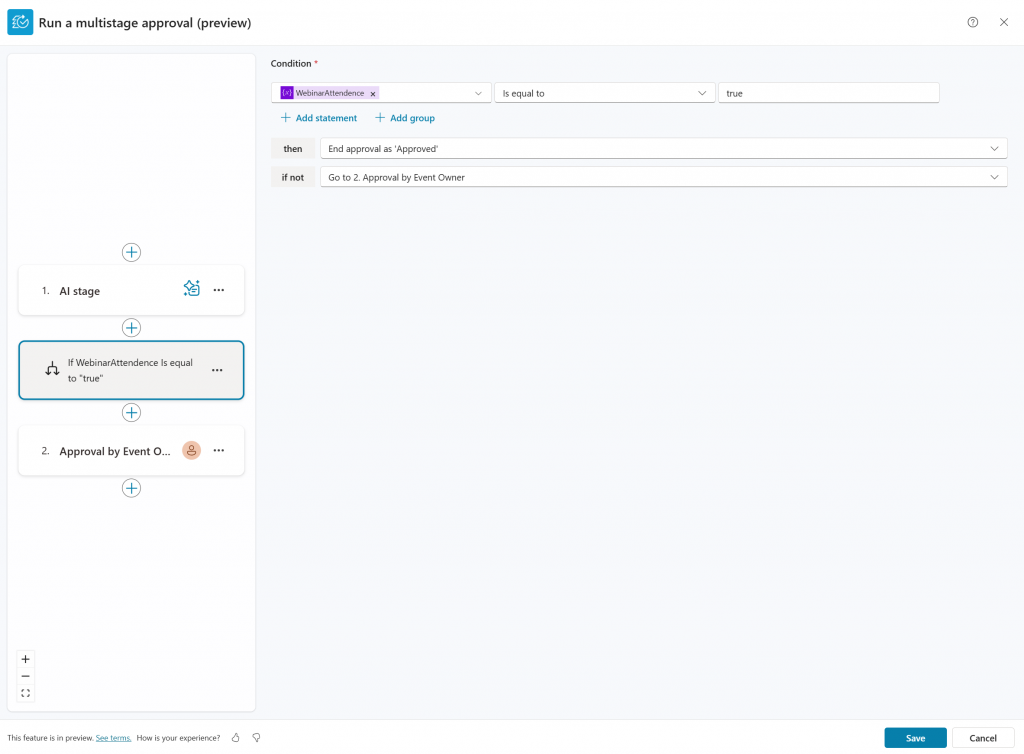This screenshot has height=754, width=1024.
Task: Click the thumbs down feedback icon
Action: tap(256, 738)
